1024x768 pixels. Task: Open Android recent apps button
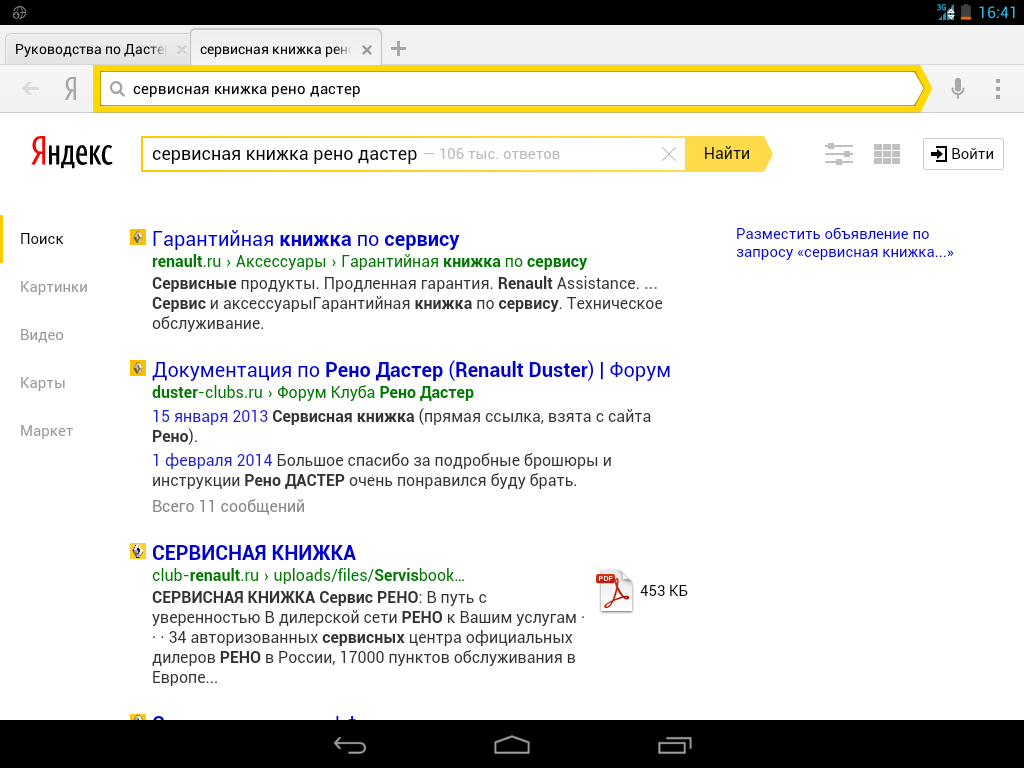[x=674, y=744]
